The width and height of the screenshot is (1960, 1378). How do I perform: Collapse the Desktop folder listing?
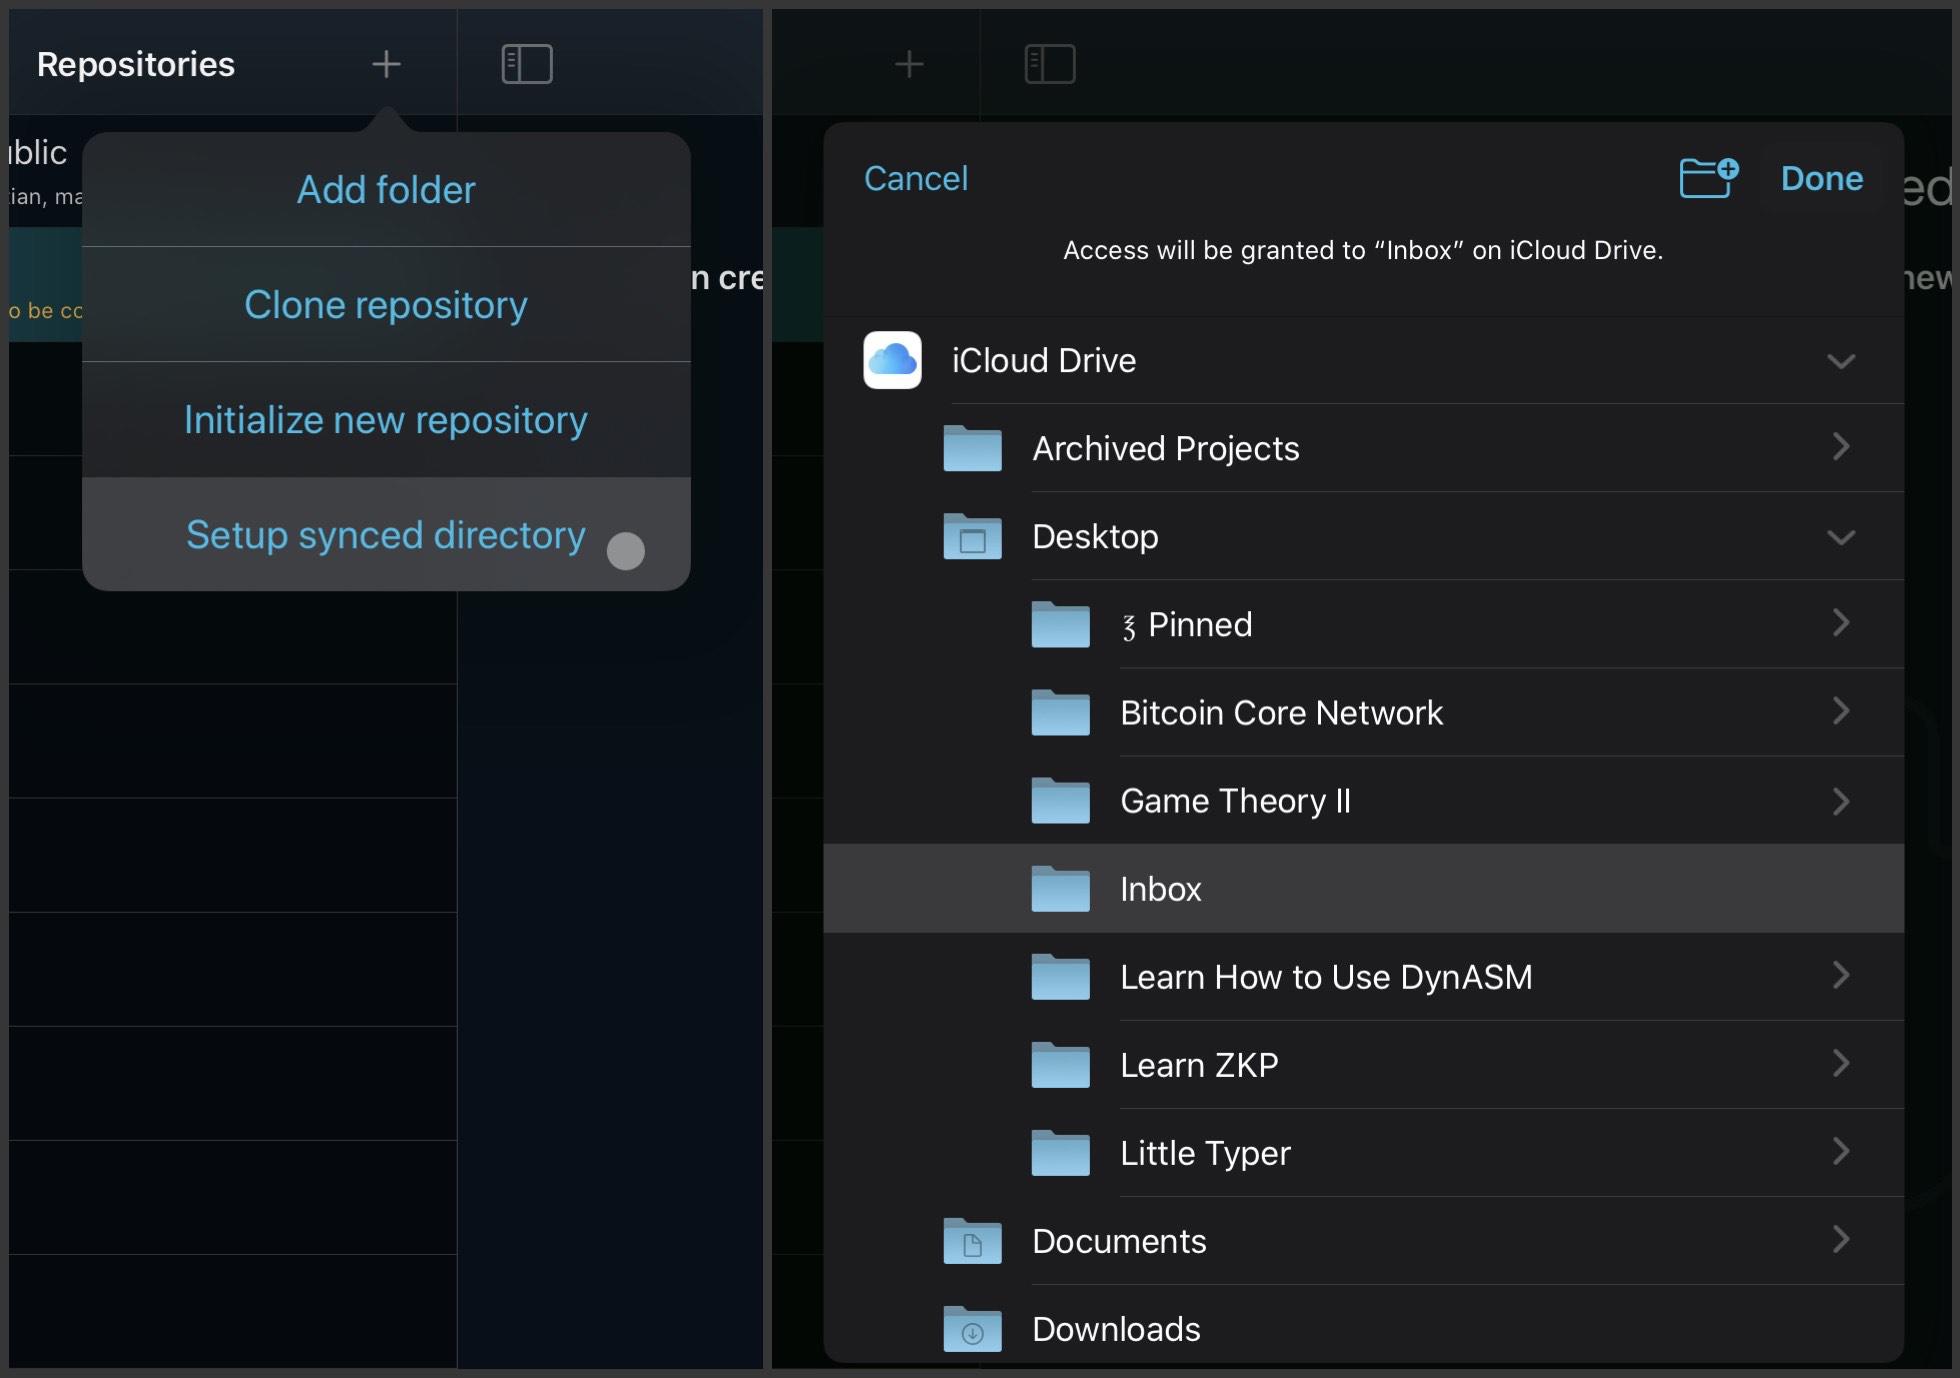(x=1841, y=537)
